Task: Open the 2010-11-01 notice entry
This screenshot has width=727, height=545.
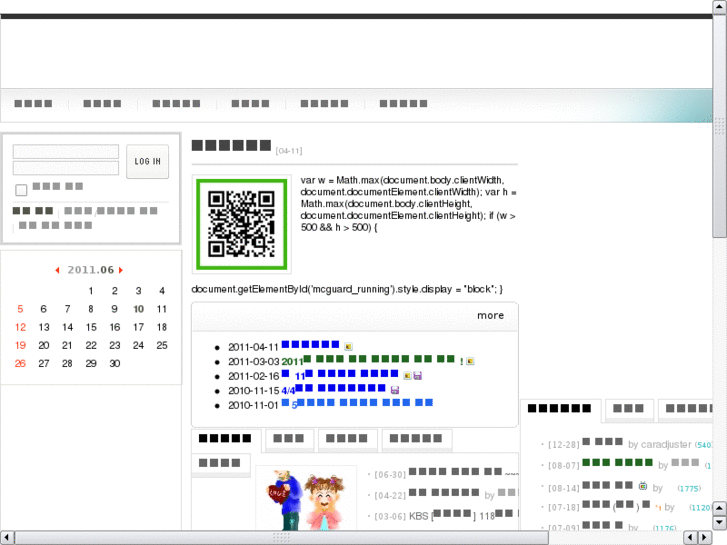Action: 357,404
